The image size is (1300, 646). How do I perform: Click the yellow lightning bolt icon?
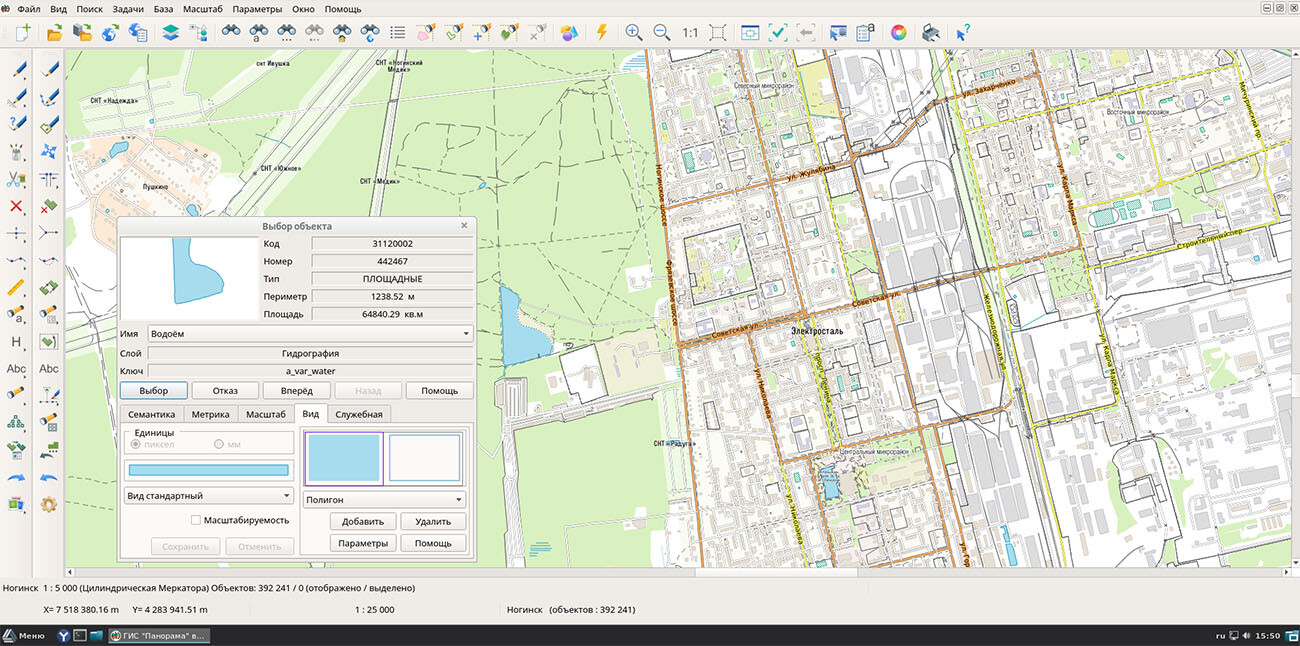coord(601,32)
